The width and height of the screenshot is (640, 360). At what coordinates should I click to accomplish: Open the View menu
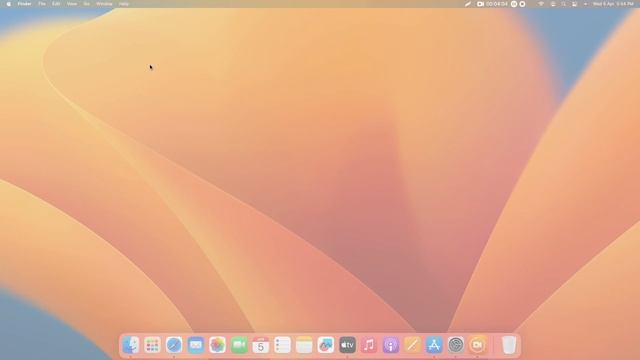click(71, 4)
